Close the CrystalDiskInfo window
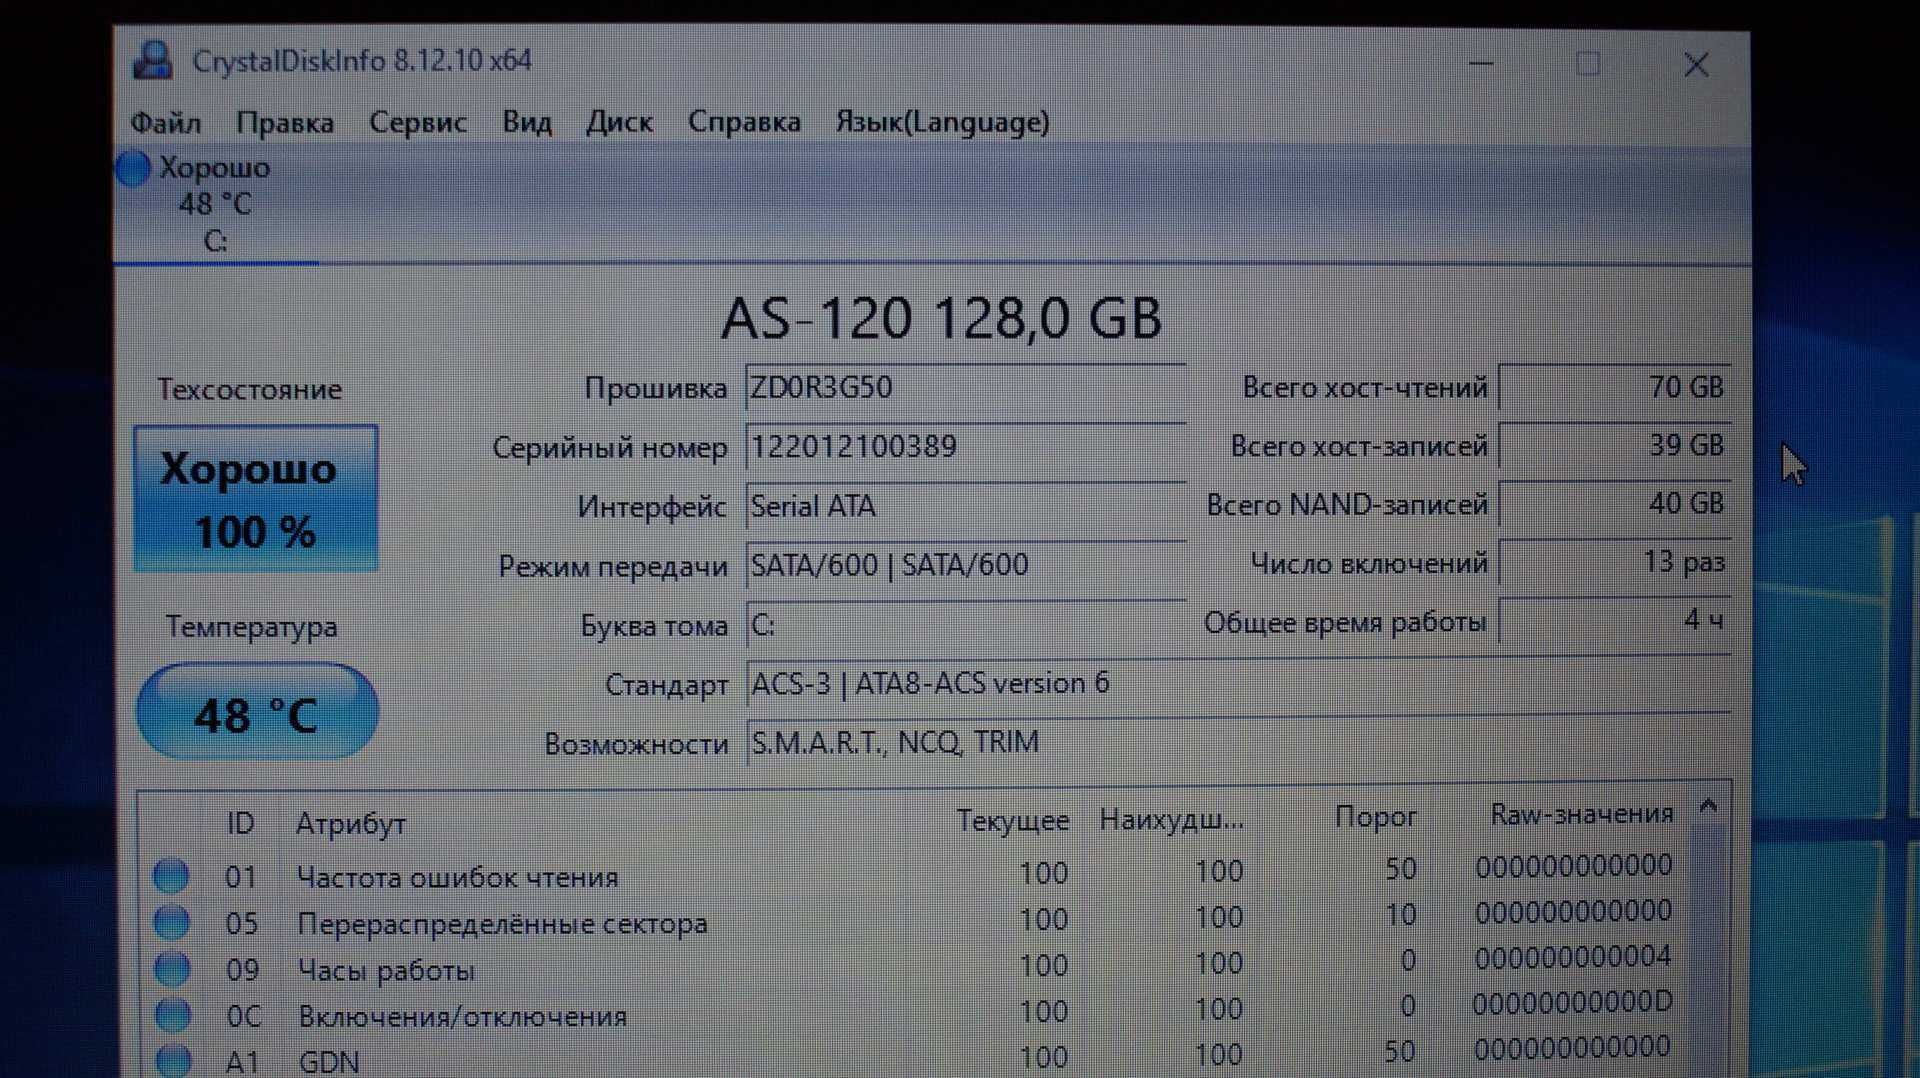This screenshot has width=1920, height=1078. pyautogui.click(x=1696, y=65)
